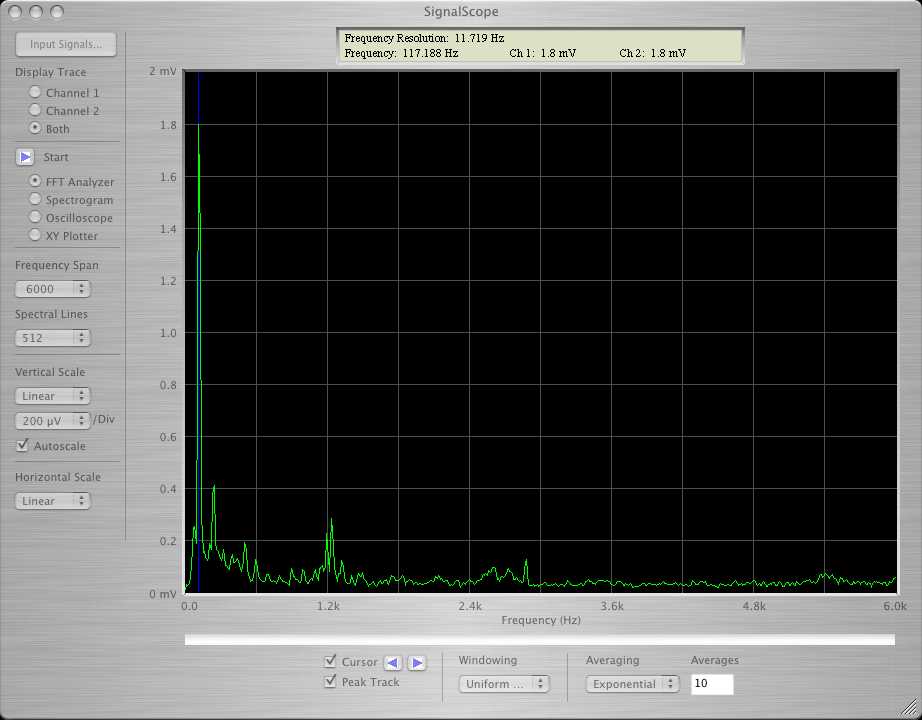Move cursor right with arrow button
The width and height of the screenshot is (922, 720).
[x=417, y=662]
